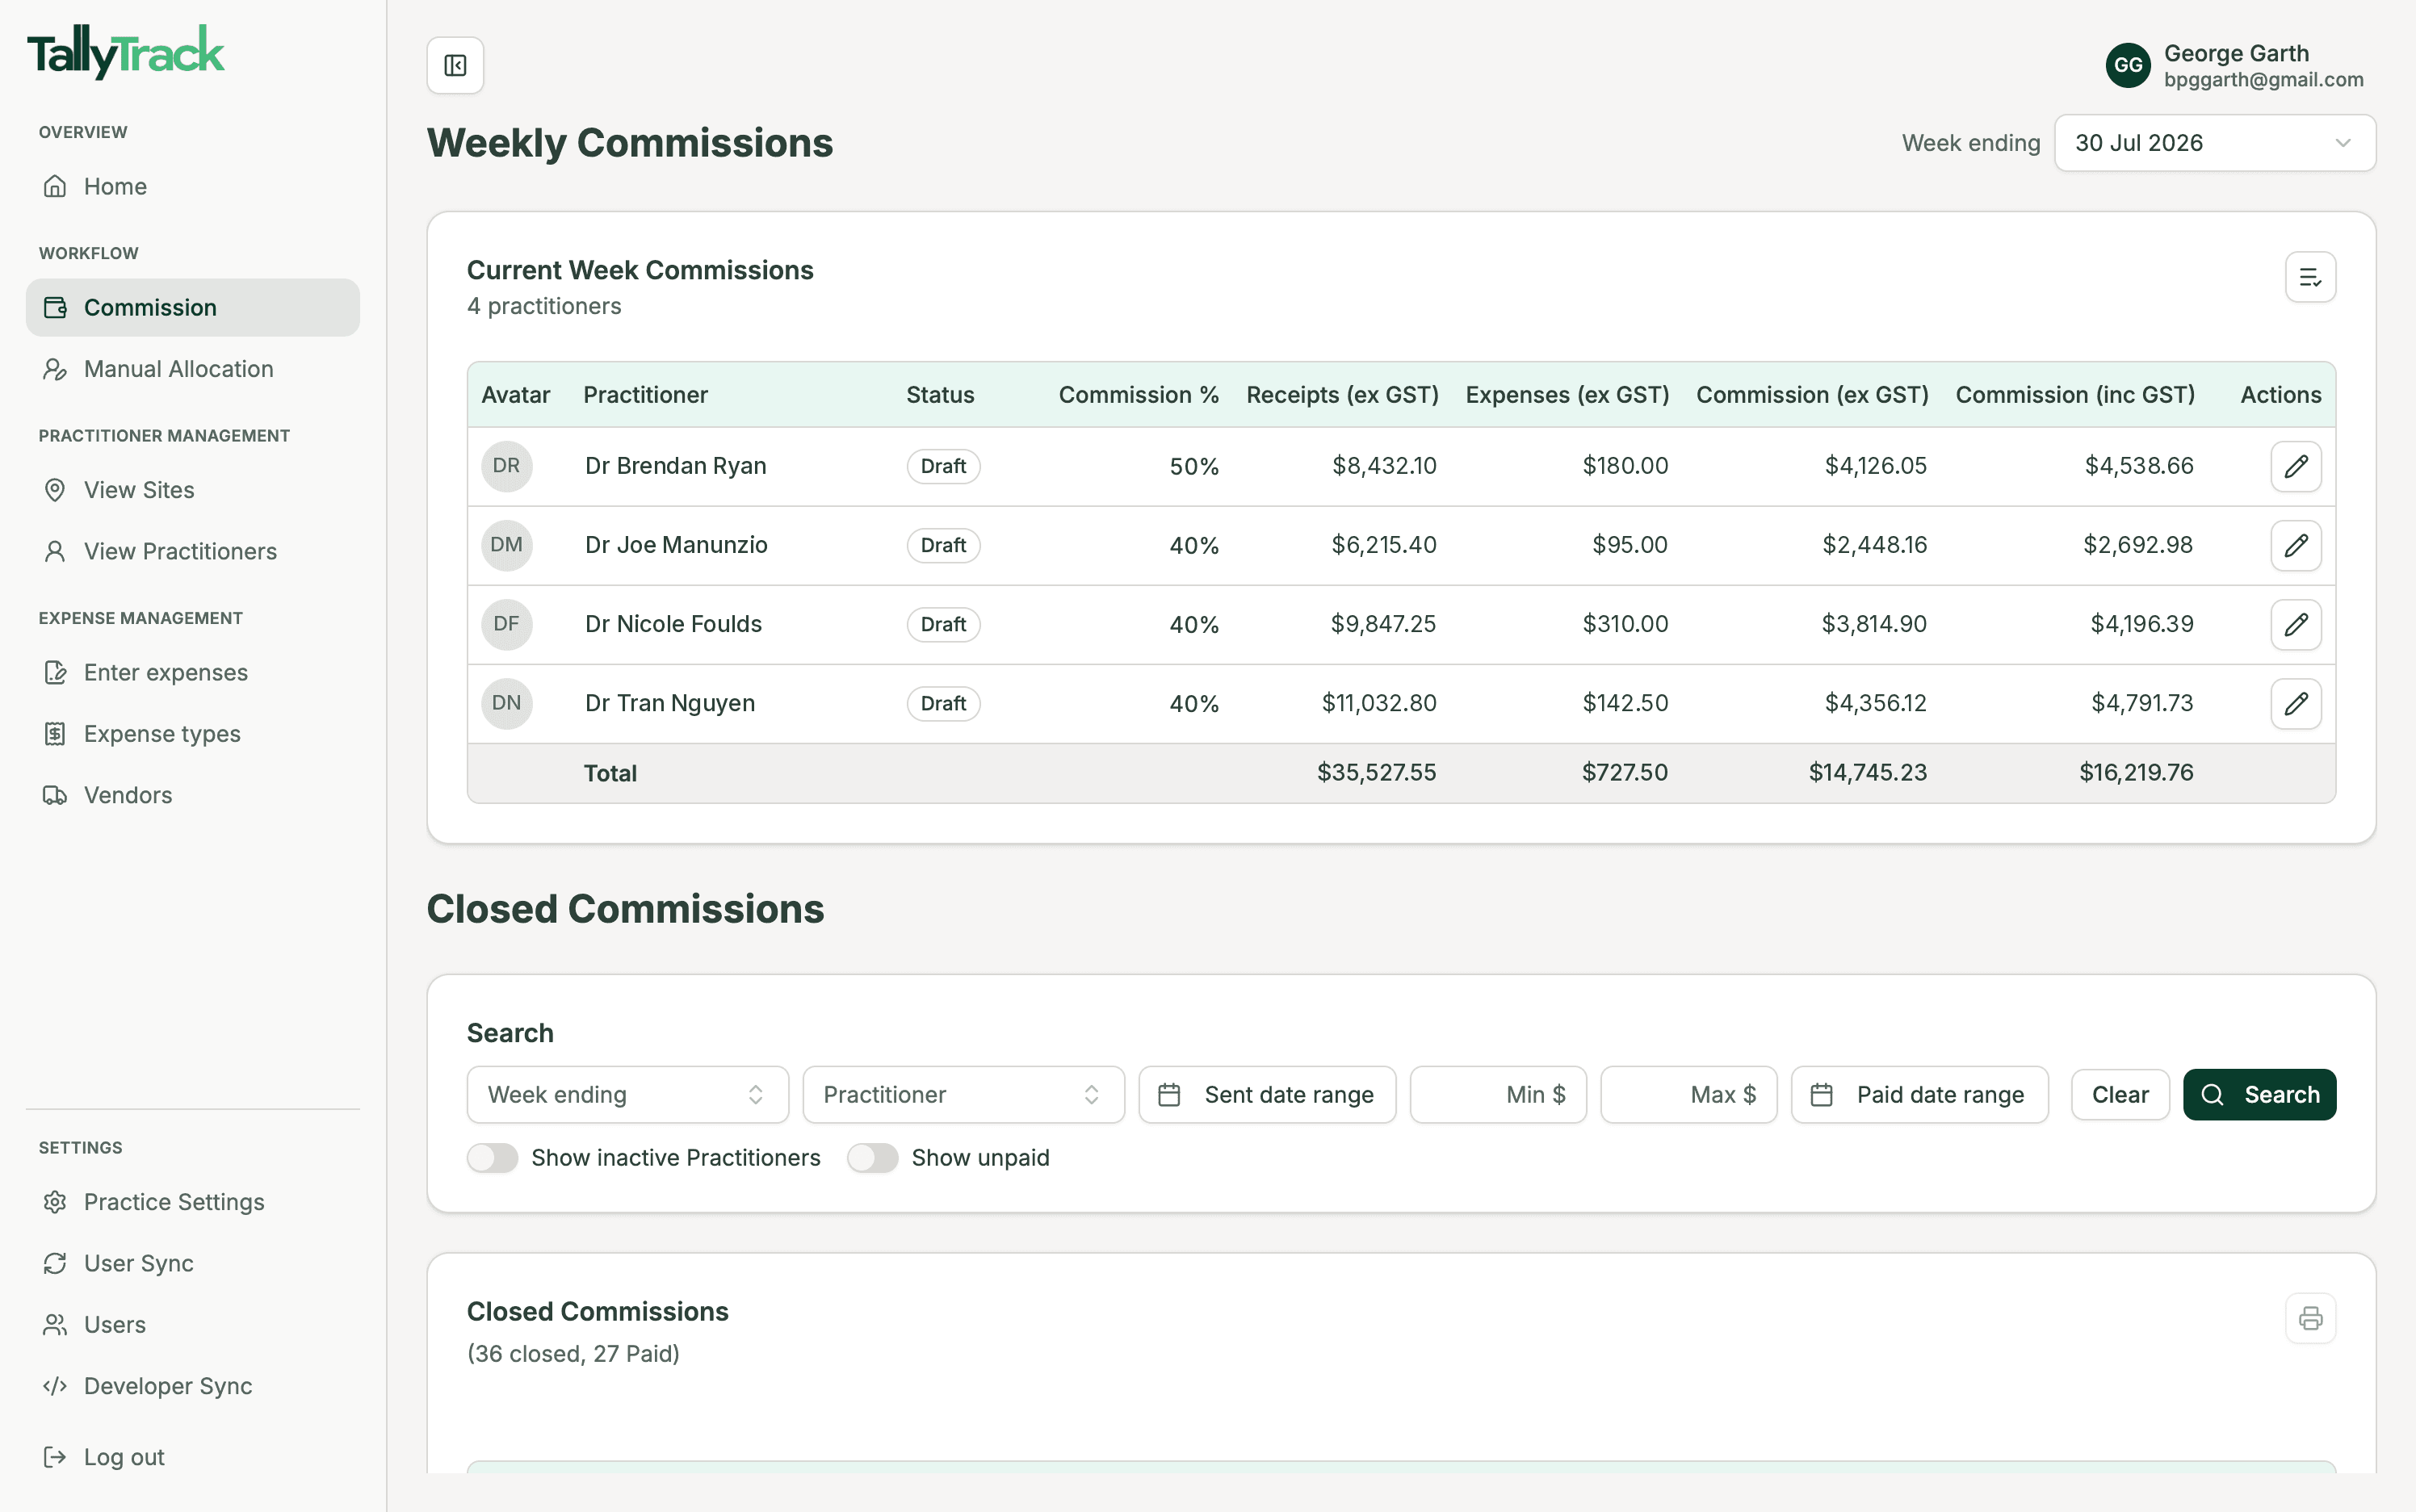Open the bulk checklist icon in Current Week Commissions
Viewport: 2416px width, 1512px height.
(2310, 277)
